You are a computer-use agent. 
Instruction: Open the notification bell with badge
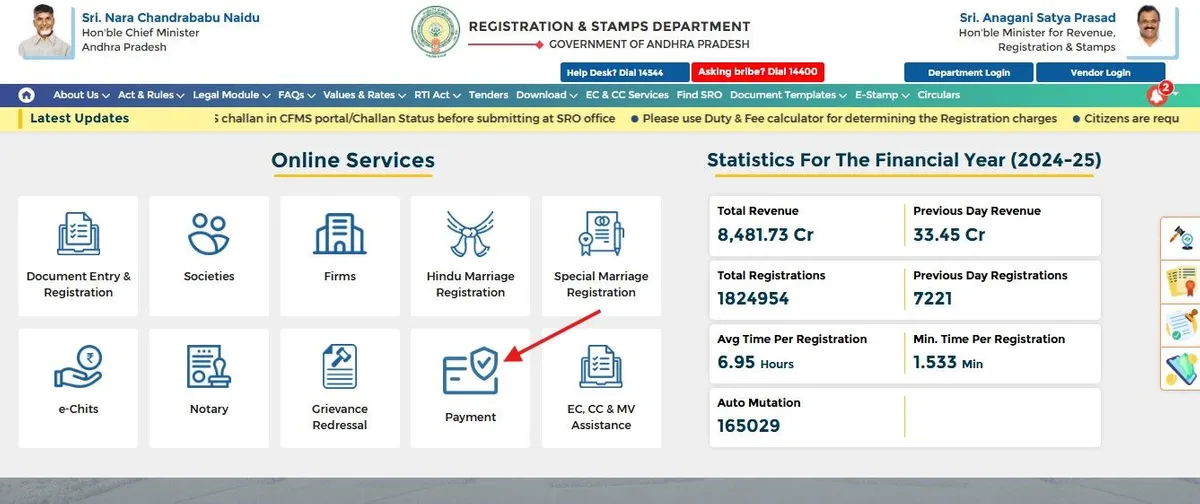(x=1157, y=96)
